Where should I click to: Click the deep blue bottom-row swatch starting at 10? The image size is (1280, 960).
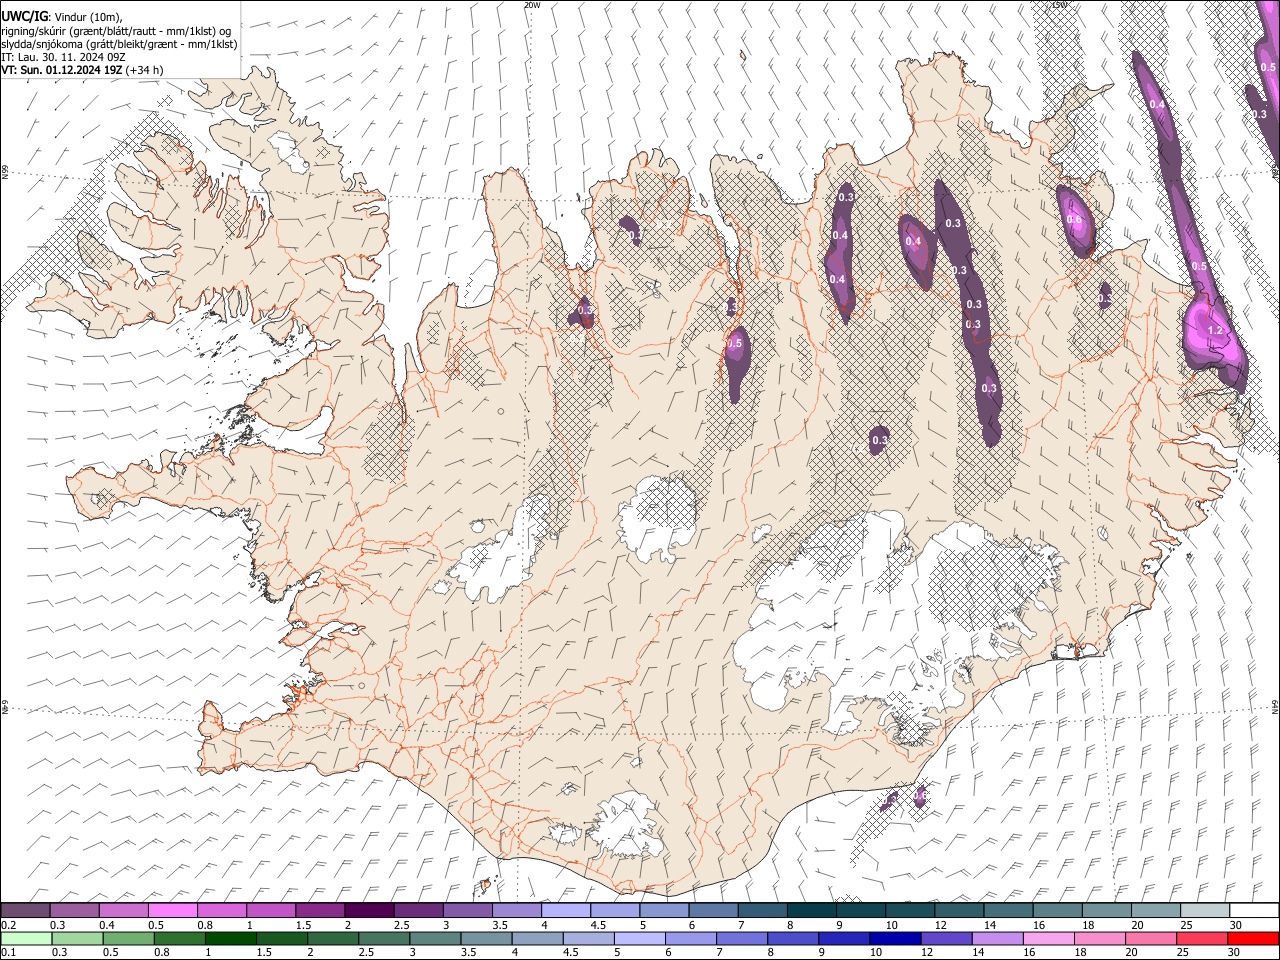(895, 938)
